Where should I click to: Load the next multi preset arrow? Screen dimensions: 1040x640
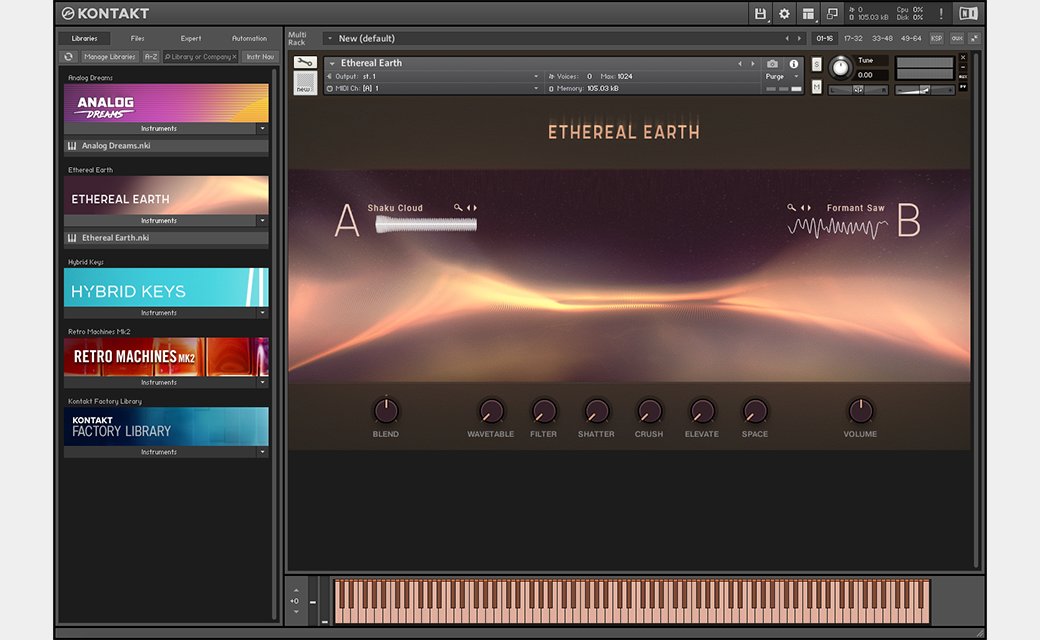[799, 38]
